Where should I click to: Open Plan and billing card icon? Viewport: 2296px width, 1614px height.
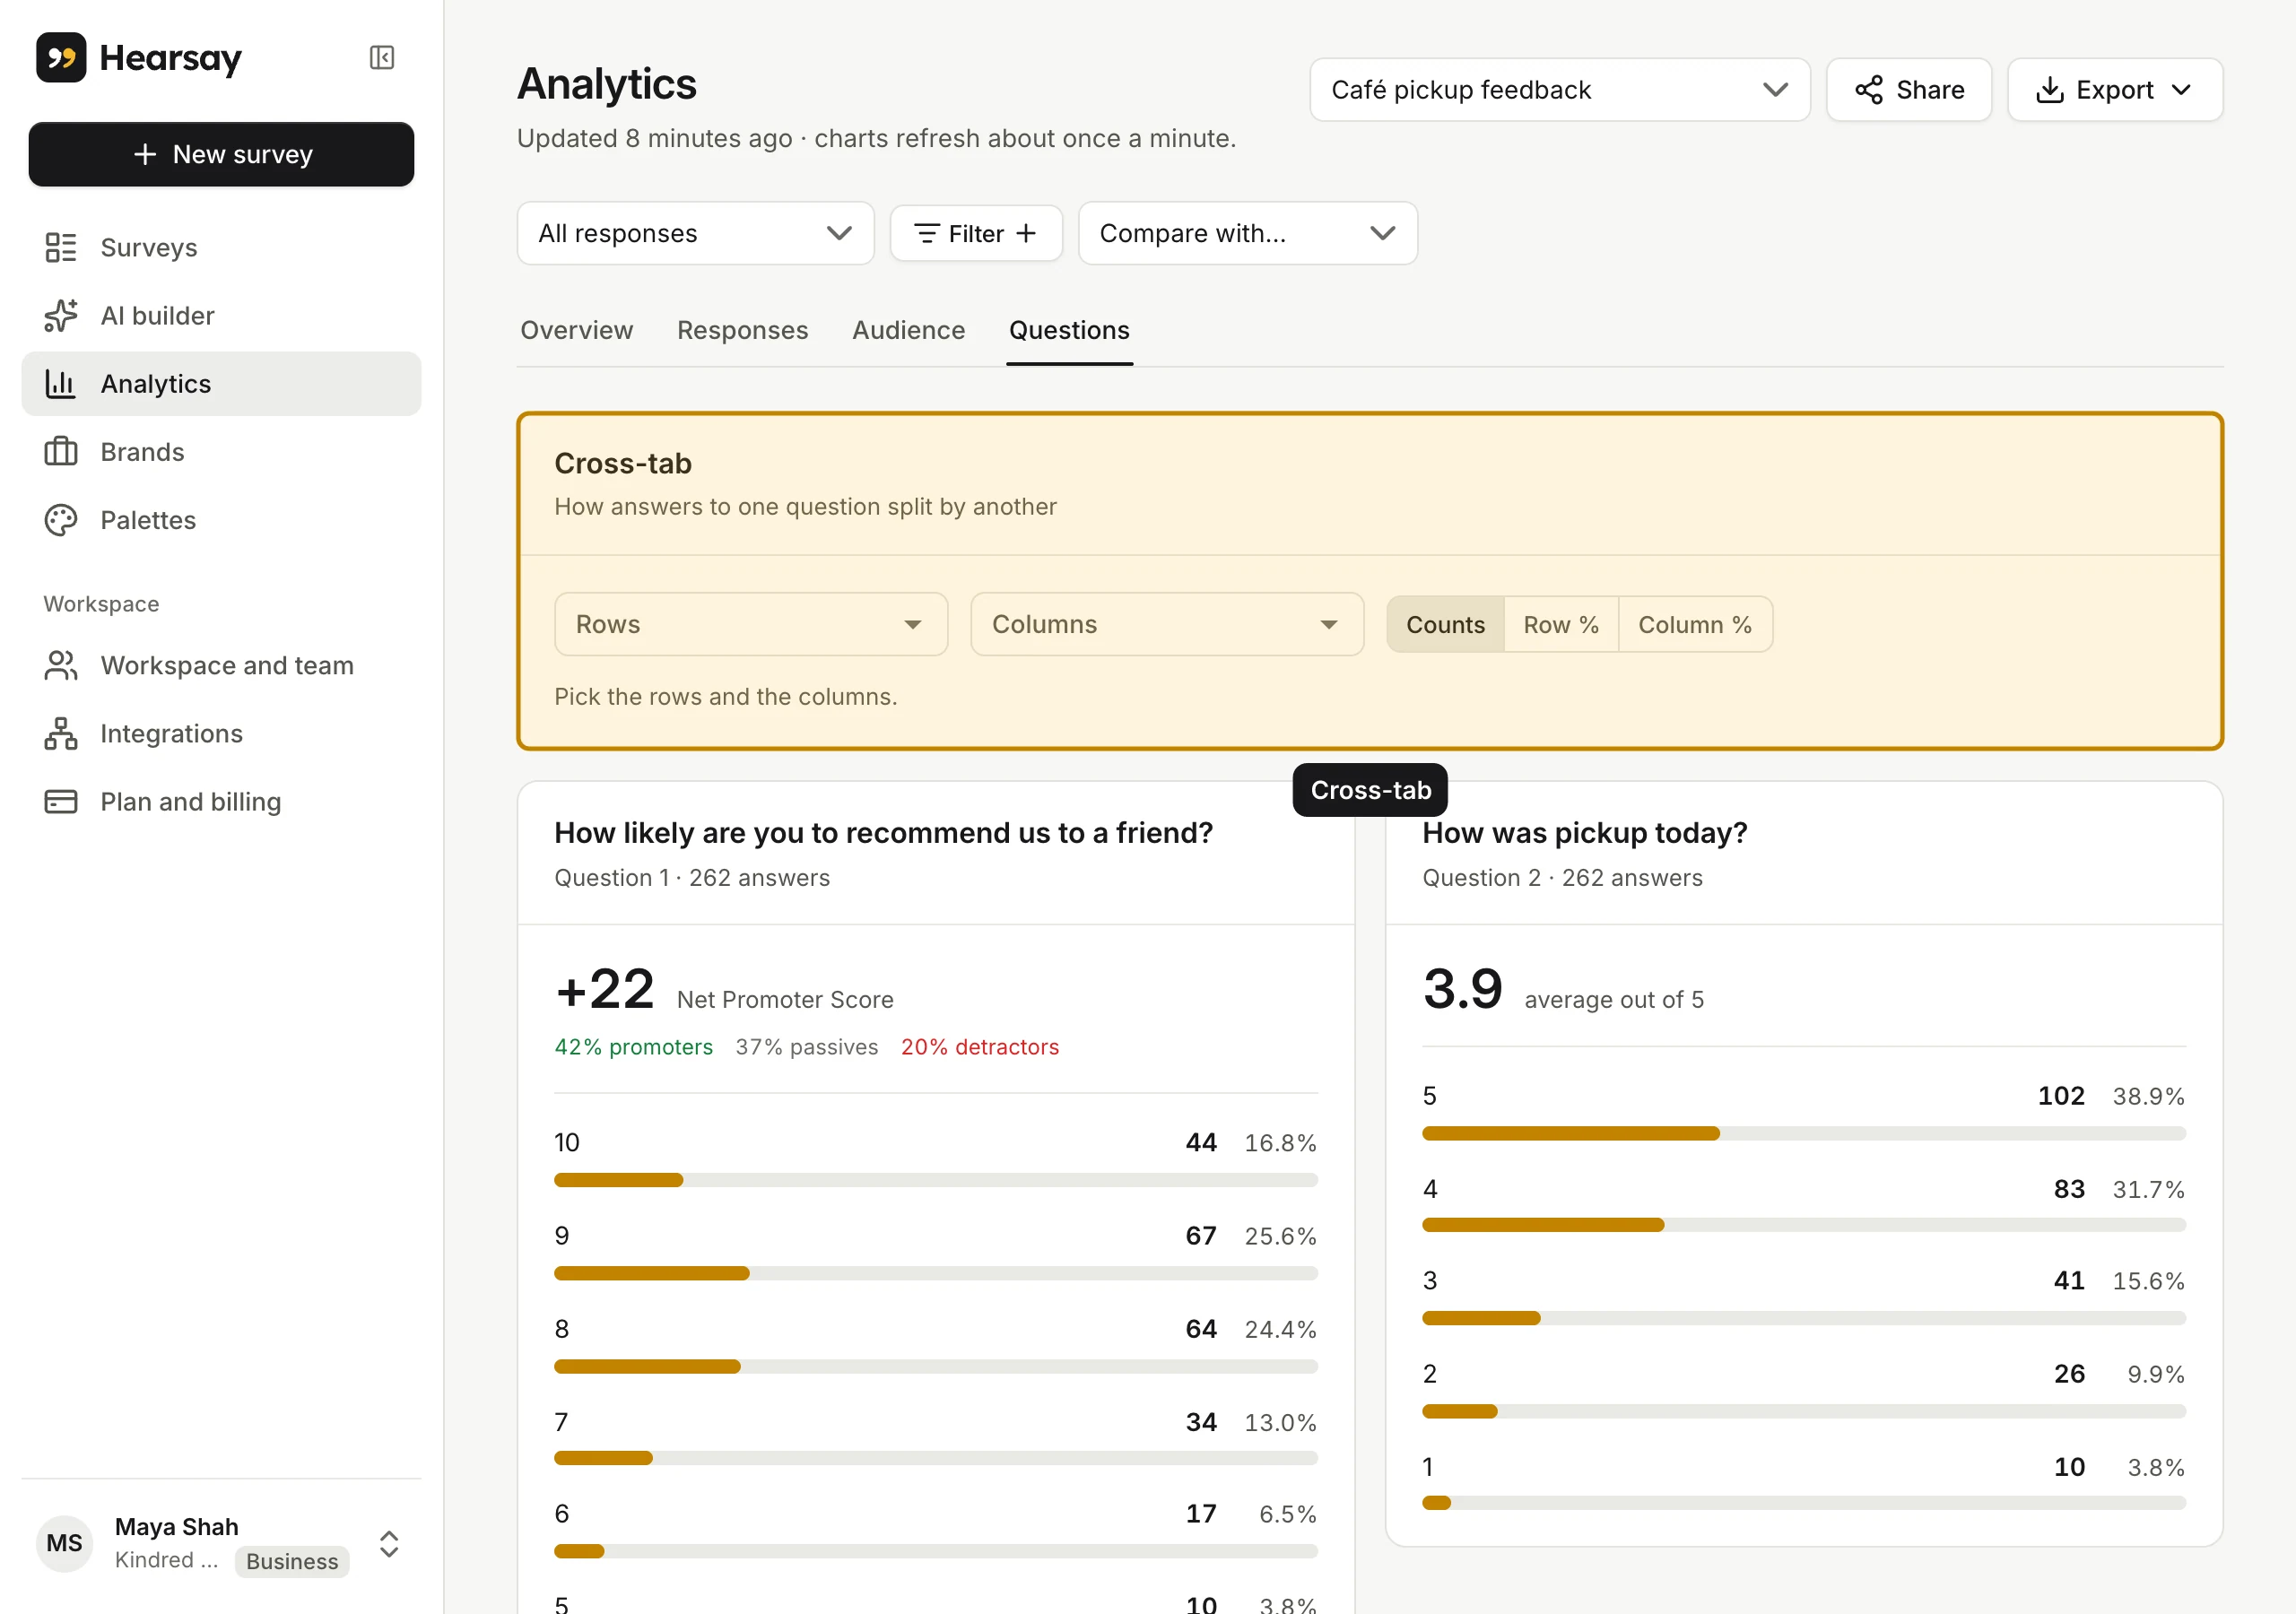point(61,802)
